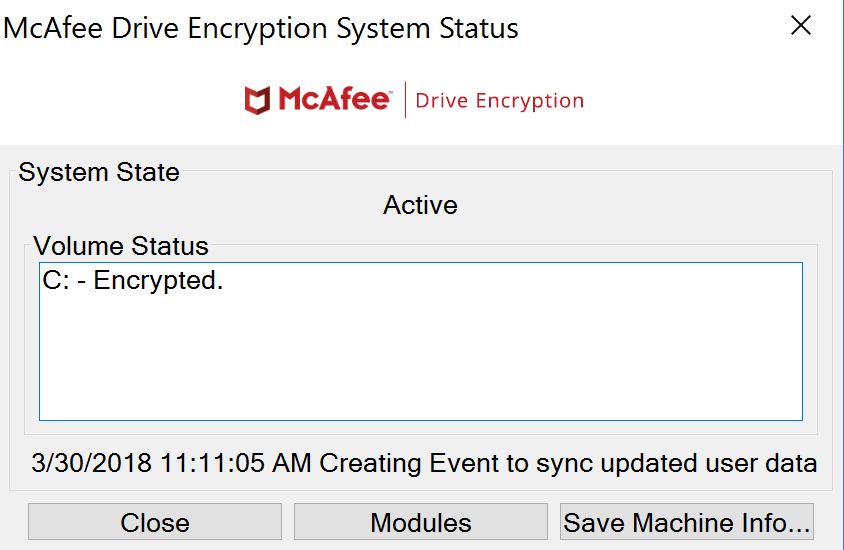This screenshot has height=550, width=844.
Task: Click the 3/30/2018 11:11:05 AM timestamp
Action: coord(172,463)
